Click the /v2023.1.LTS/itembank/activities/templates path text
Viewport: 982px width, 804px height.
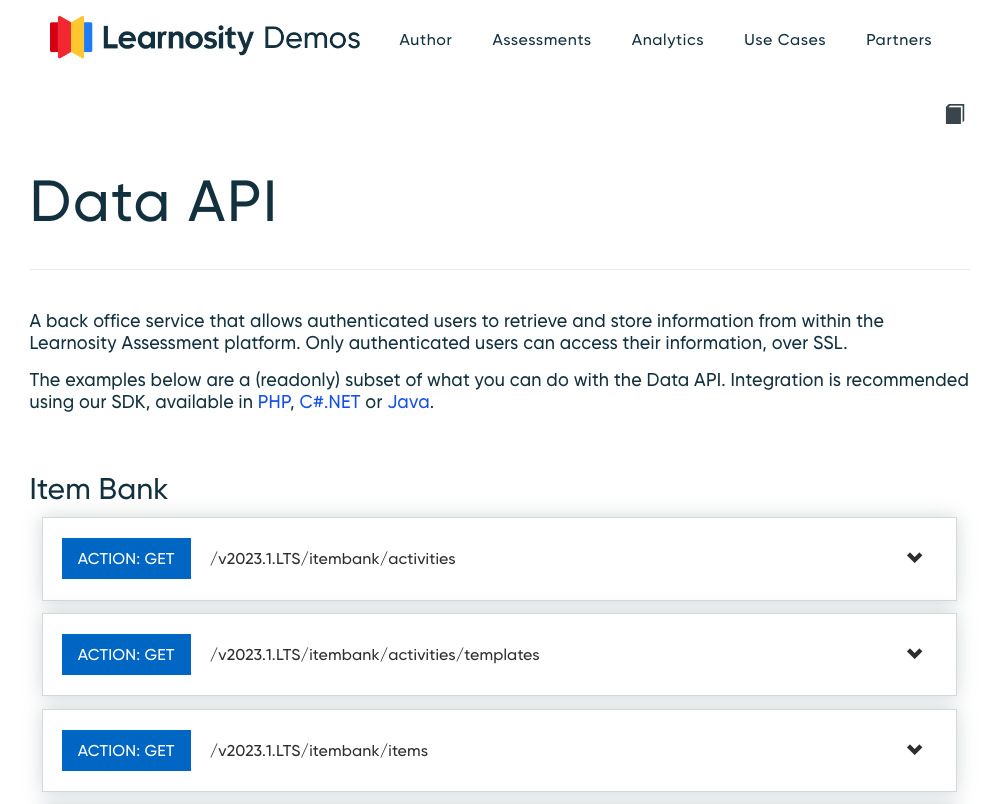(x=374, y=655)
